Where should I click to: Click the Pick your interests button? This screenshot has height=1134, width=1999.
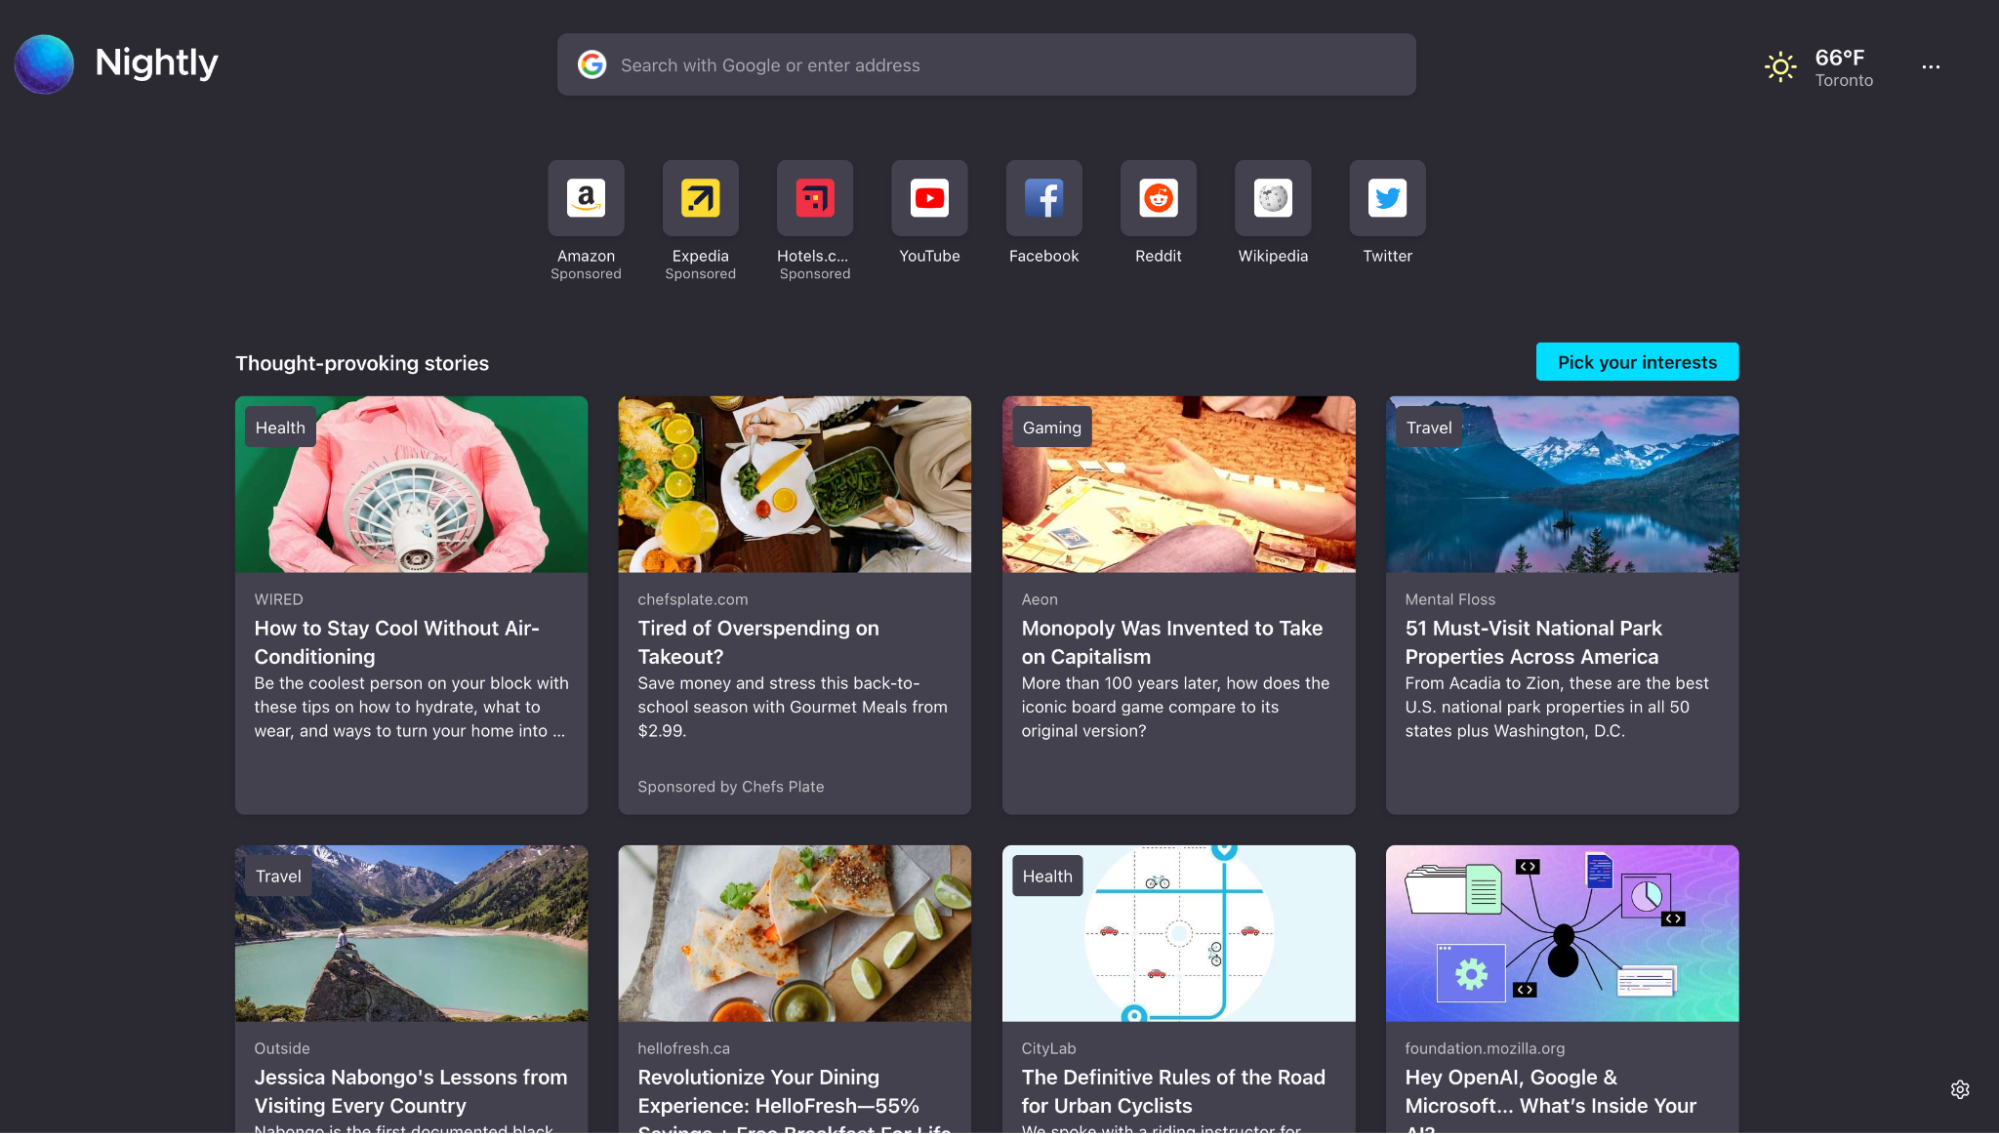click(x=1637, y=362)
